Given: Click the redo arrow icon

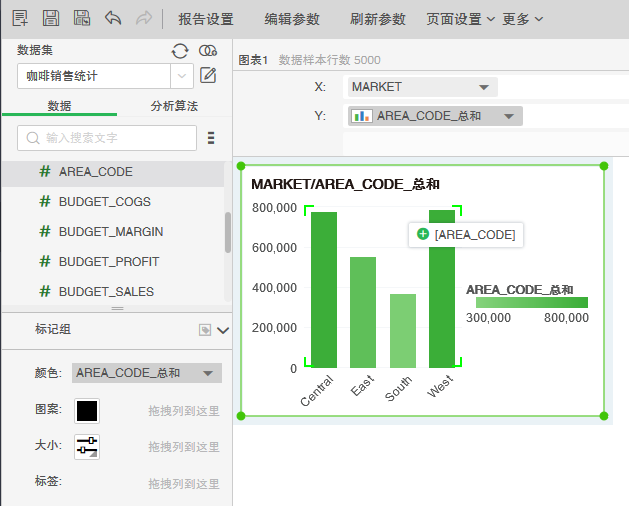Looking at the screenshot, I should [x=143, y=18].
